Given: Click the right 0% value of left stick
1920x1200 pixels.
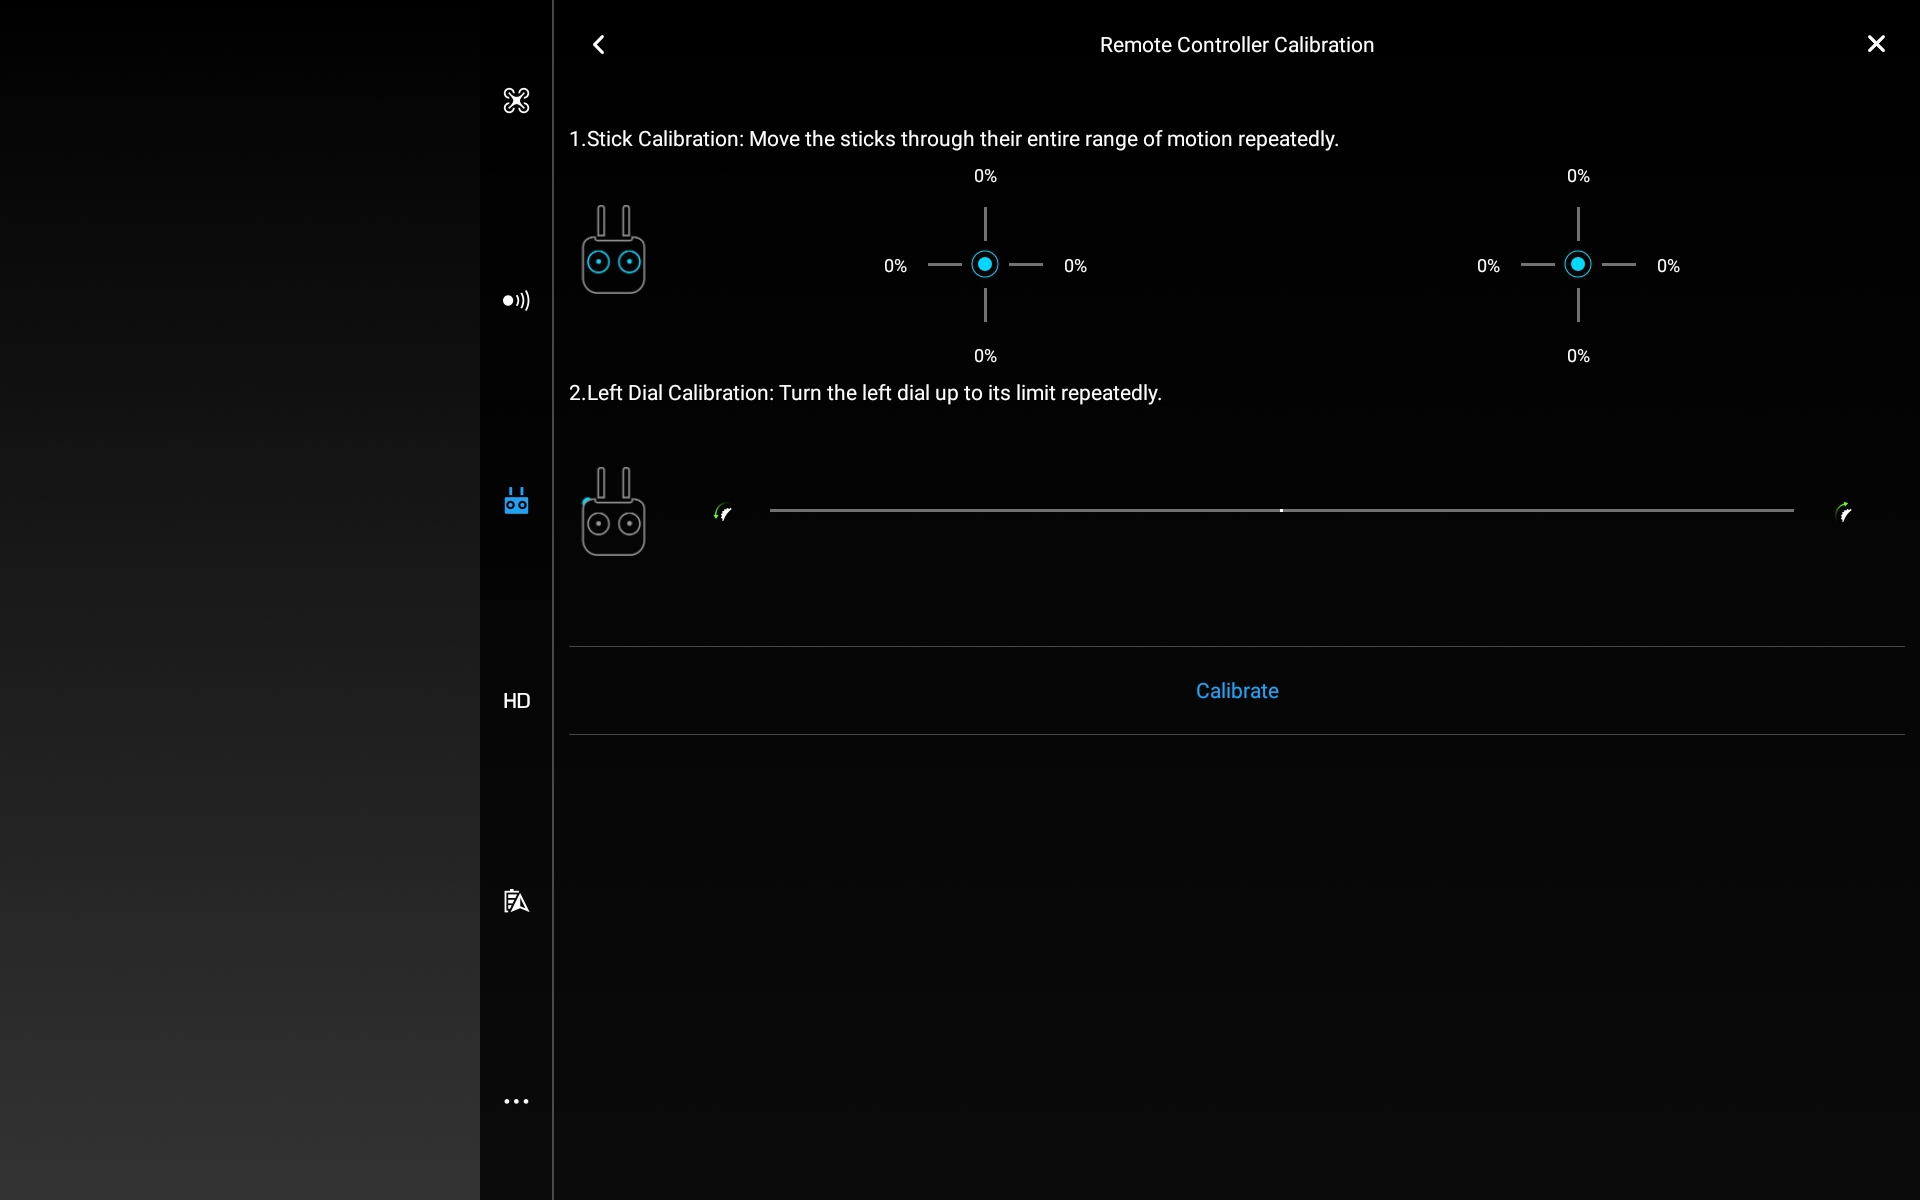Looking at the screenshot, I should pos(1075,266).
